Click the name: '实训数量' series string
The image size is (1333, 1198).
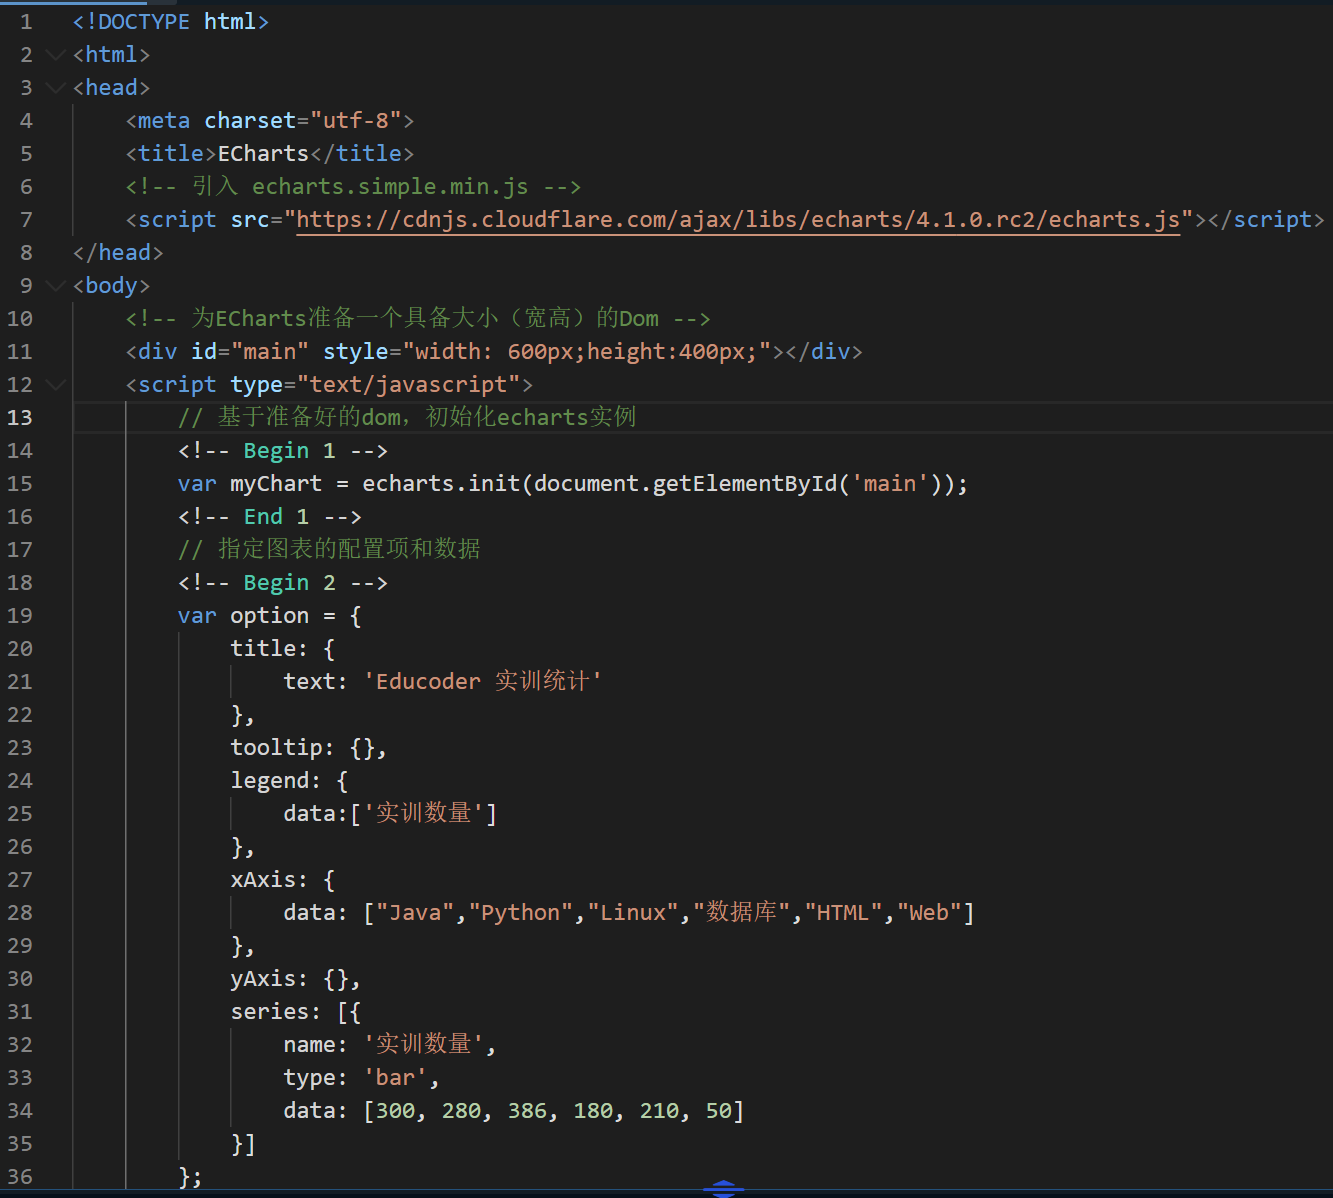(x=424, y=1045)
